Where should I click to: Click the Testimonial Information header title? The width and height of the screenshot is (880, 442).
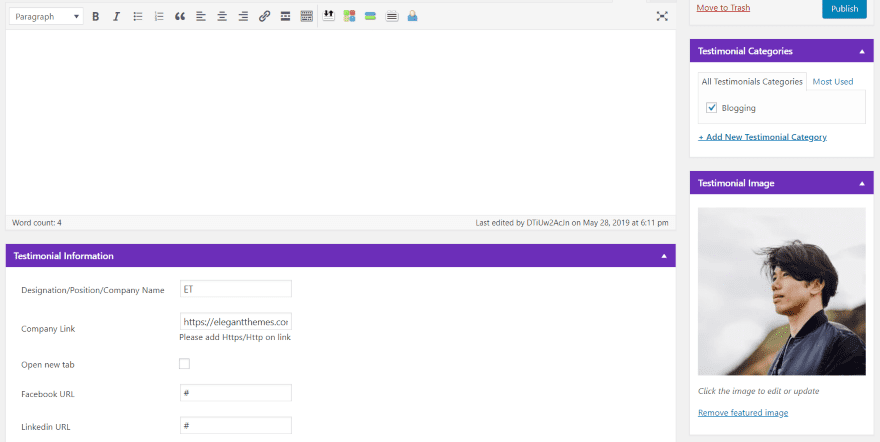click(63, 256)
